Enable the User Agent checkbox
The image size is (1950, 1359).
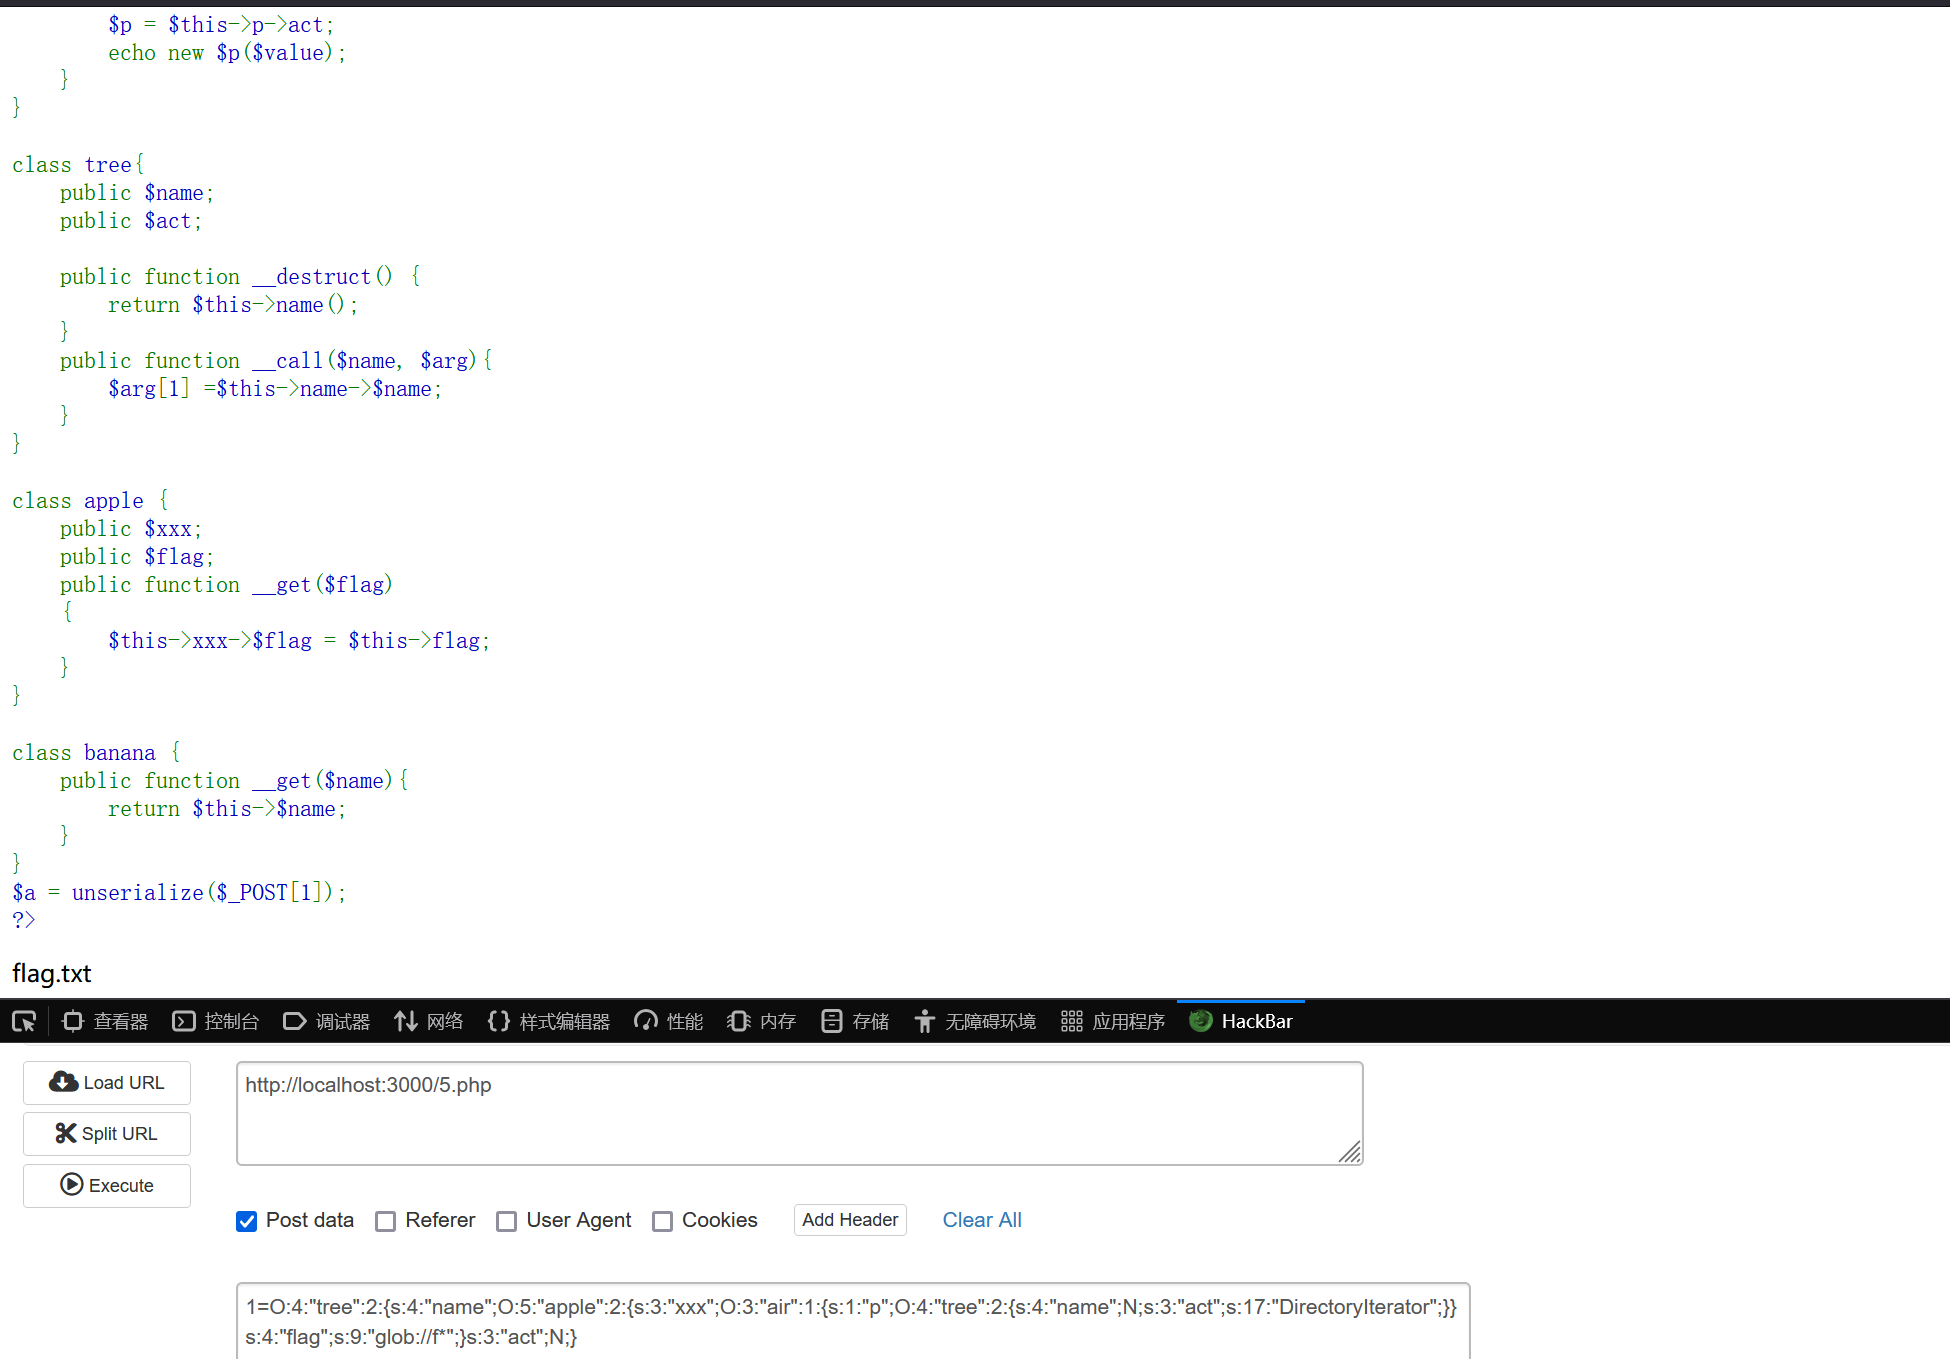[507, 1221]
